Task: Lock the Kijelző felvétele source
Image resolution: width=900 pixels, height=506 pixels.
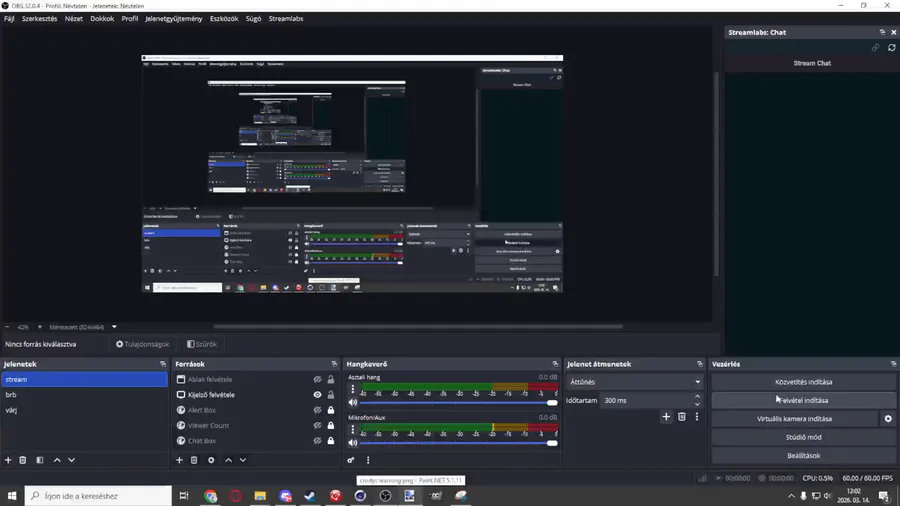Action: tap(331, 395)
